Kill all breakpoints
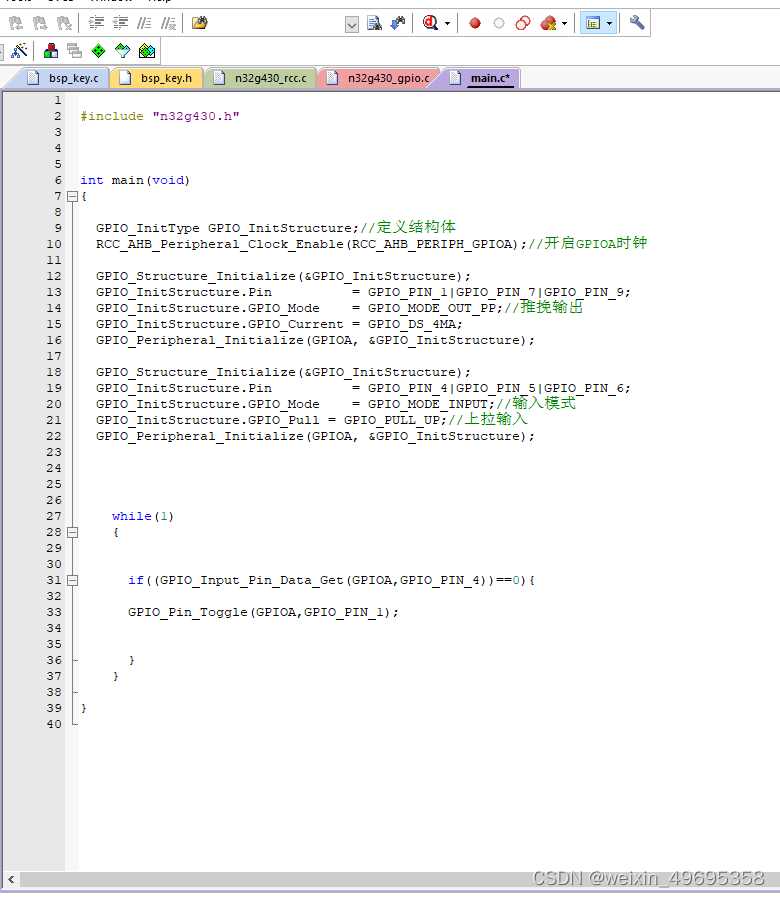Image resolution: width=780 pixels, height=897 pixels. (548, 23)
